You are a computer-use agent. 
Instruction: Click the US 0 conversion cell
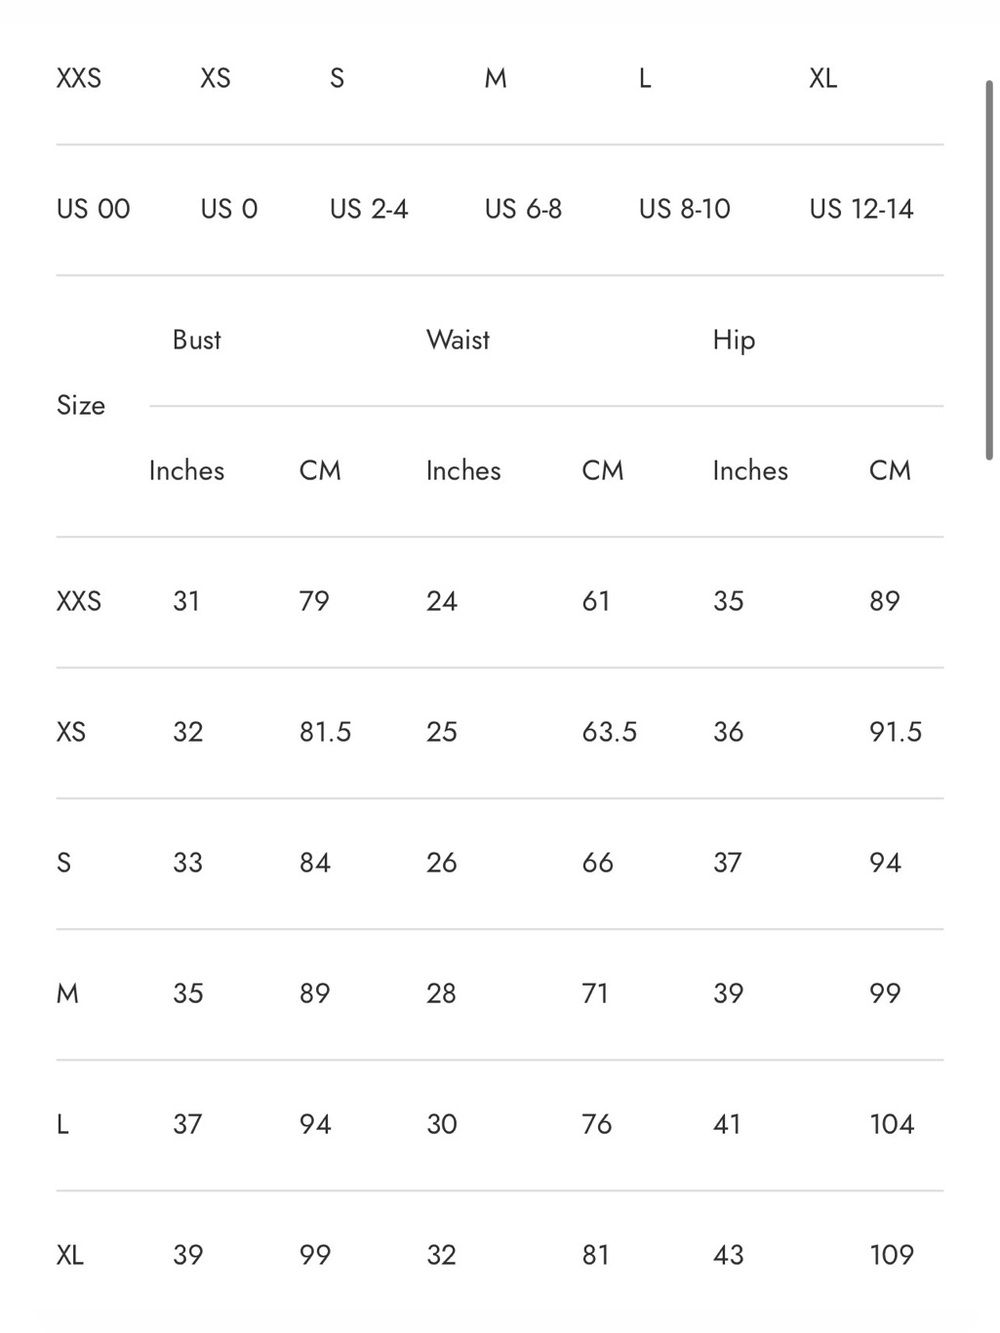click(x=229, y=209)
